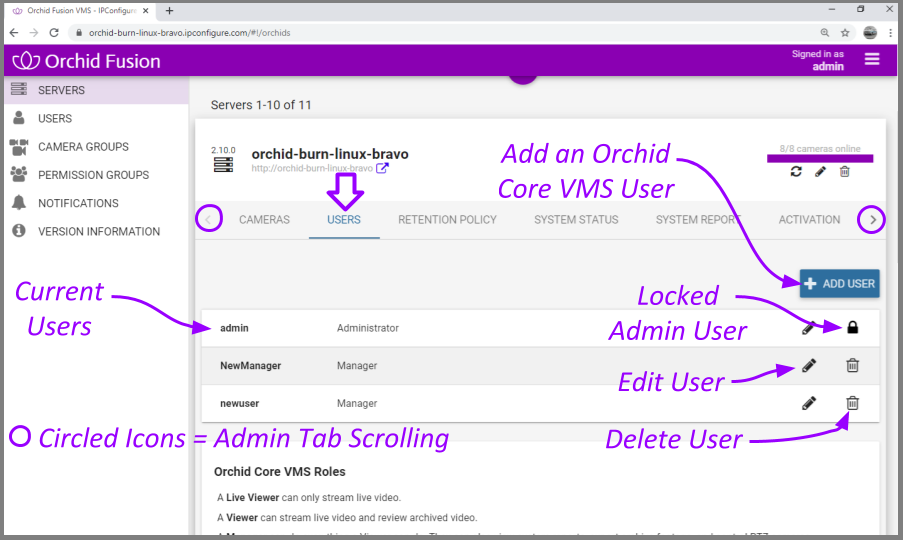
Task: Edit the NewManager user
Action: [809, 366]
